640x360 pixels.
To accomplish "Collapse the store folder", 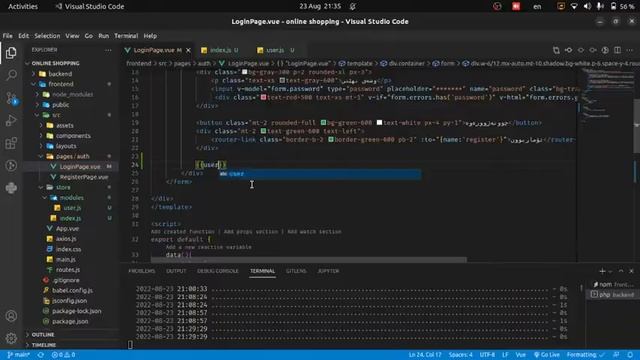I will [63, 187].
